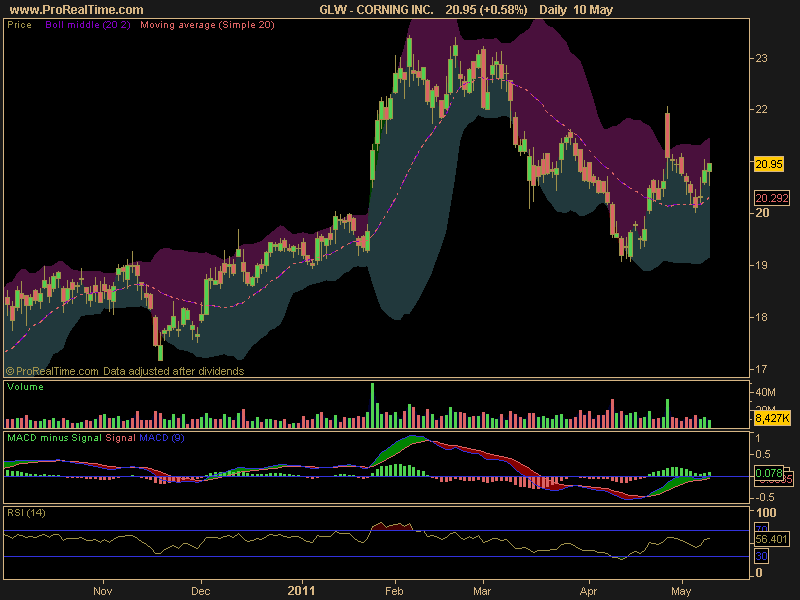Click the 18 price axis label

761,317
